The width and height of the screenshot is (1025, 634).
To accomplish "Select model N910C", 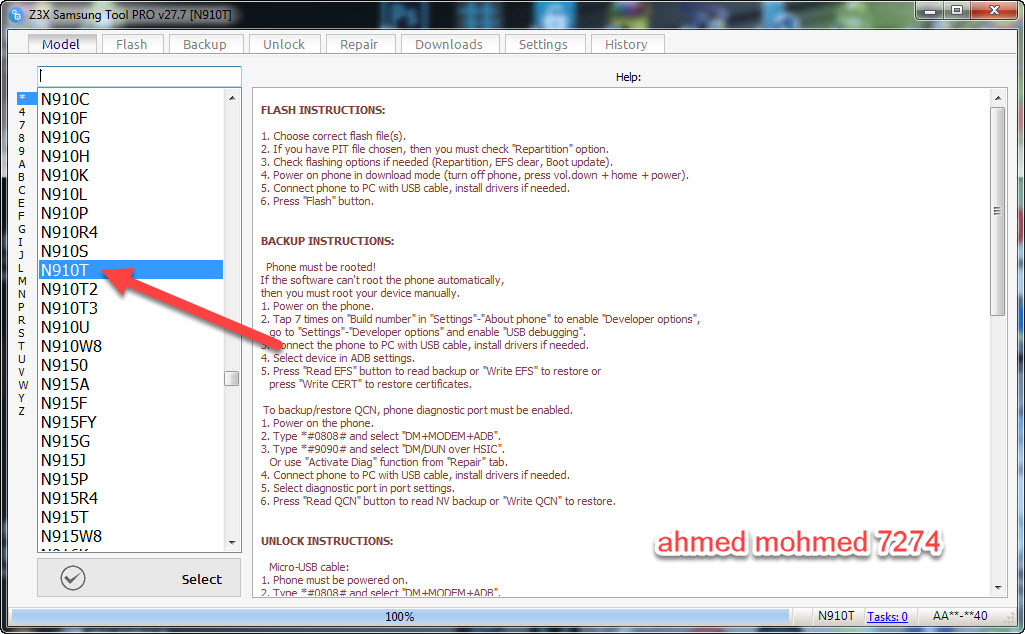I will point(131,99).
